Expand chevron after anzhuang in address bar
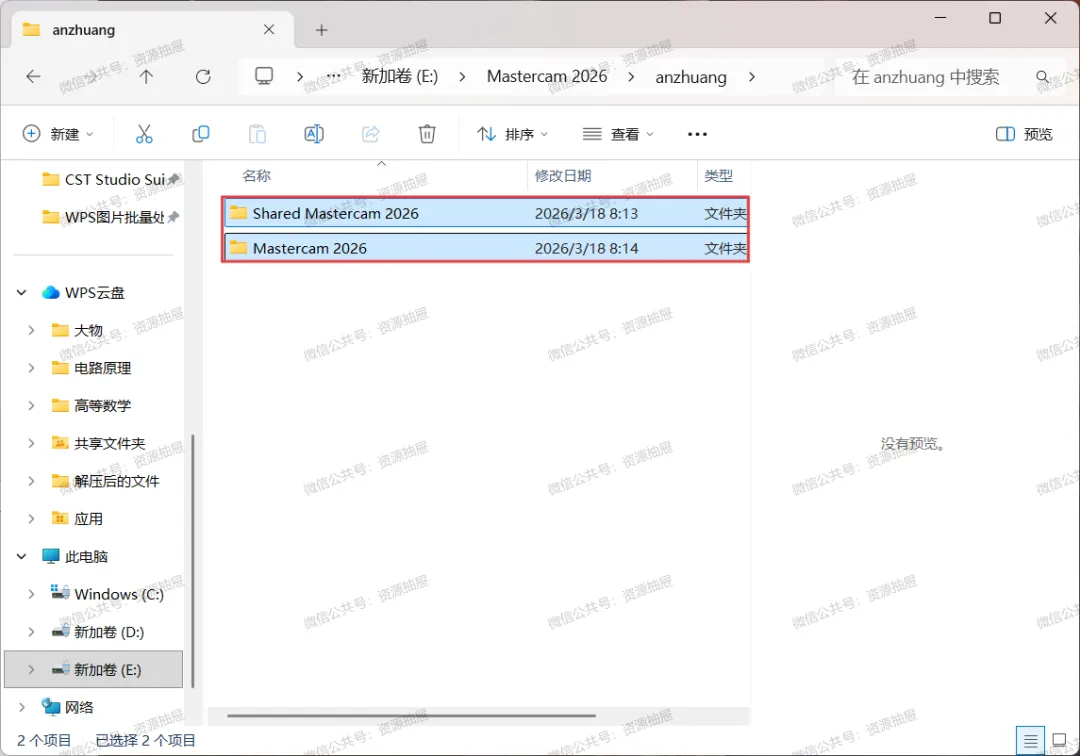The height and width of the screenshot is (756, 1080). point(751,77)
